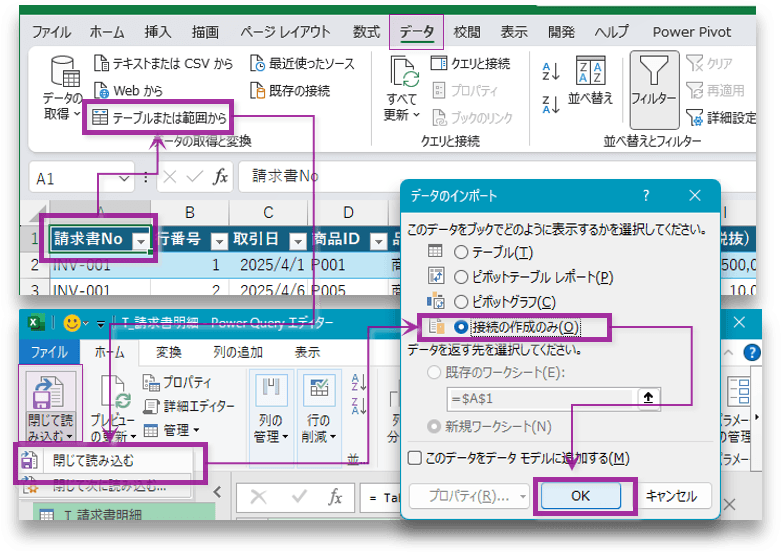Toggle the フィルター funnel button
Viewport: 781px width, 553px height.
pos(654,90)
